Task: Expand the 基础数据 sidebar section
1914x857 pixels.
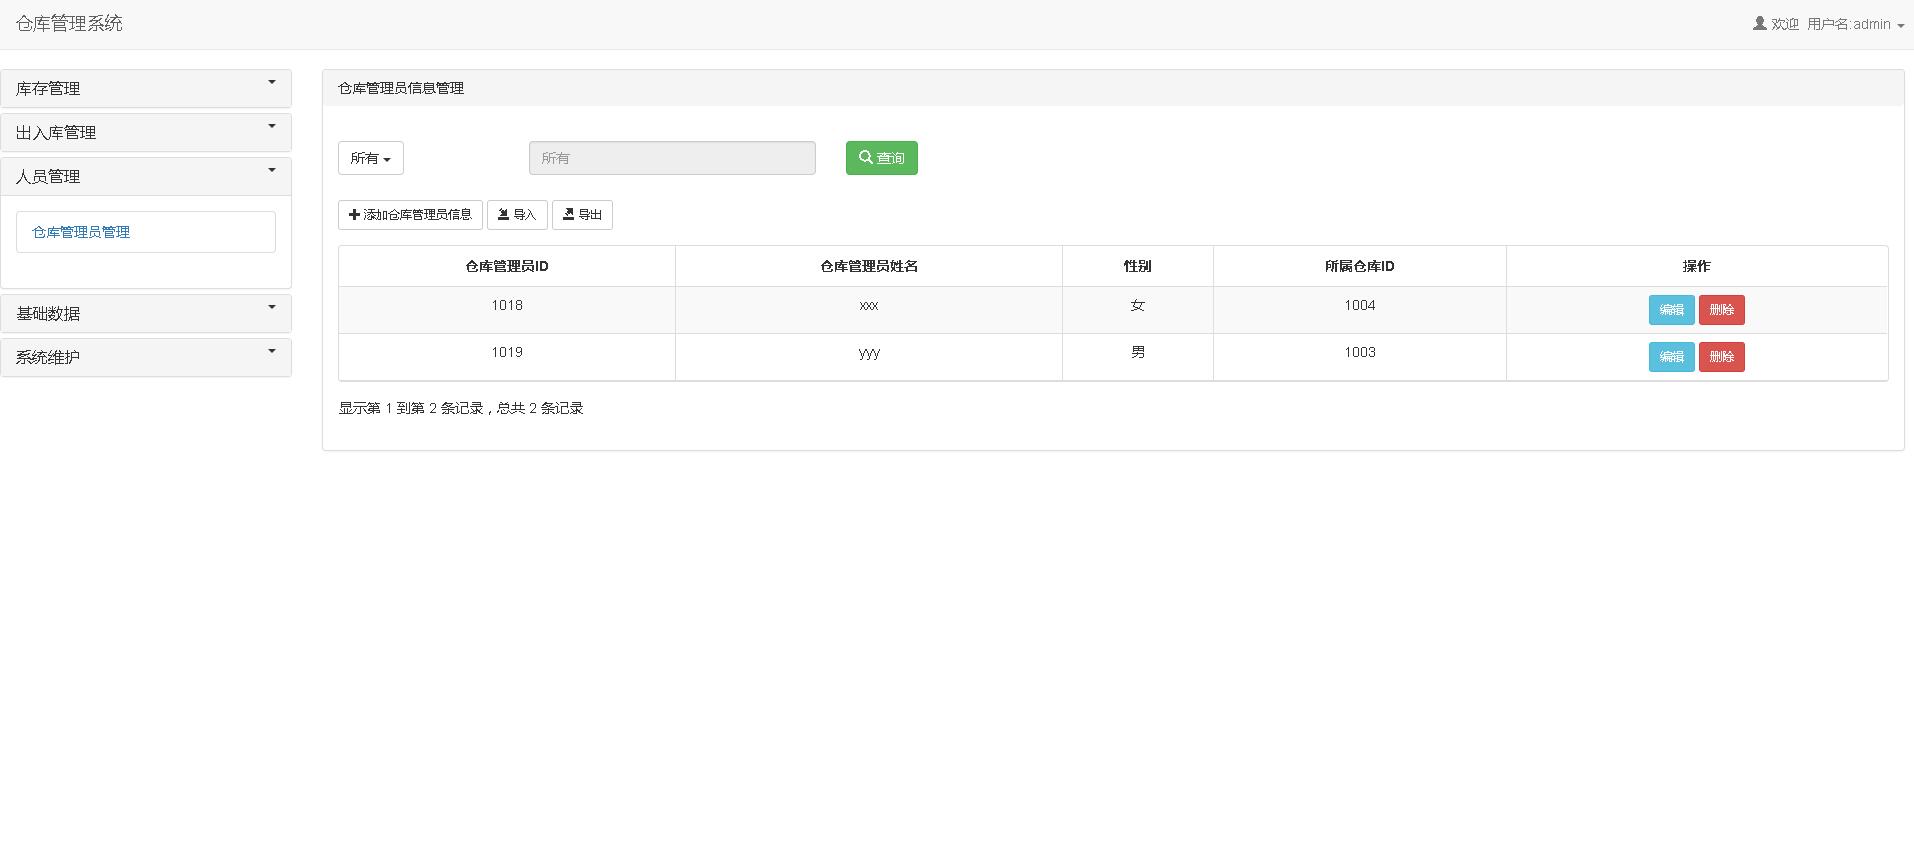Action: pos(146,313)
